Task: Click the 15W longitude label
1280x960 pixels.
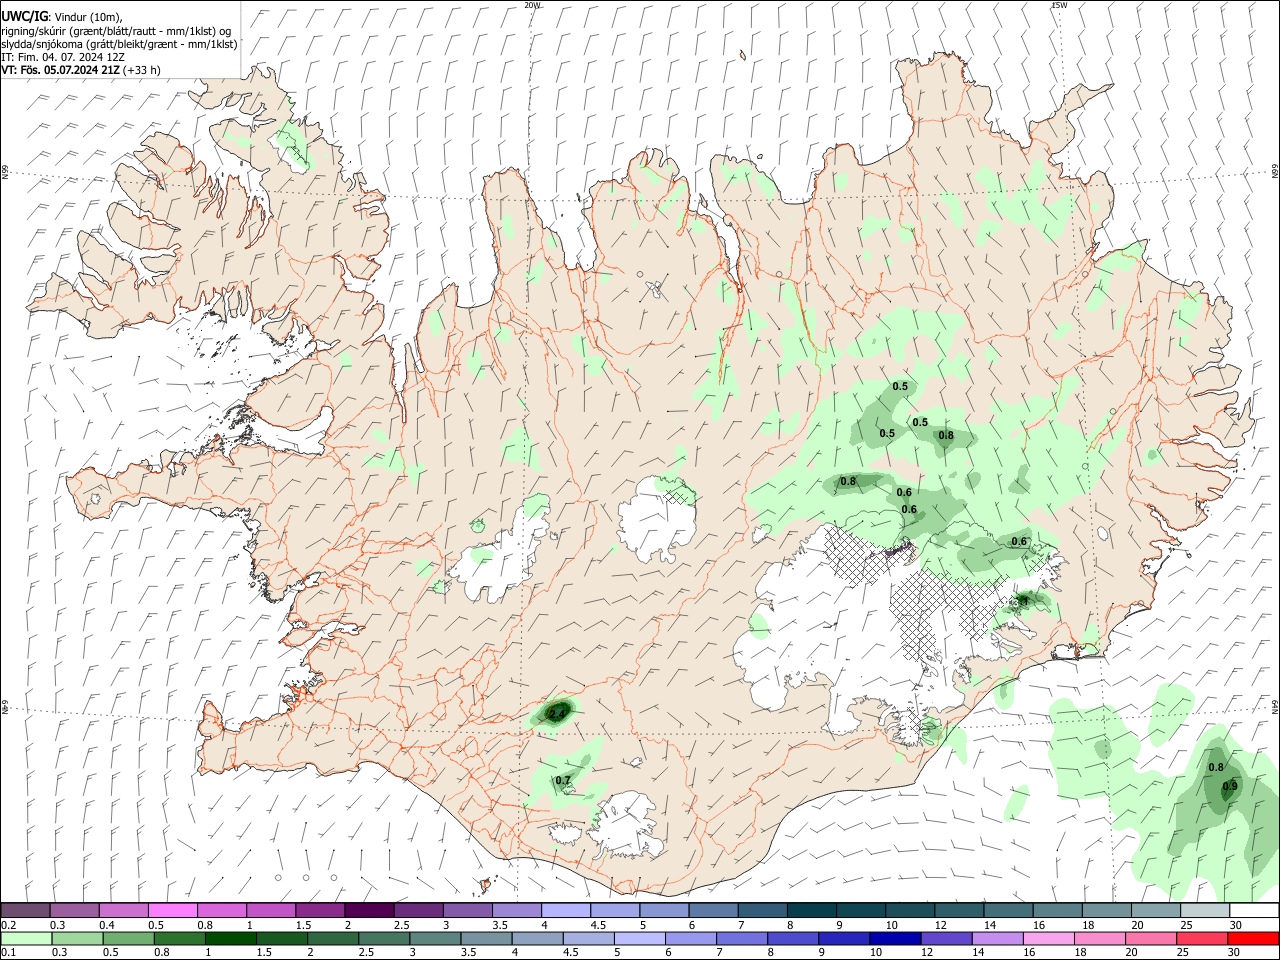Action: point(1059,5)
